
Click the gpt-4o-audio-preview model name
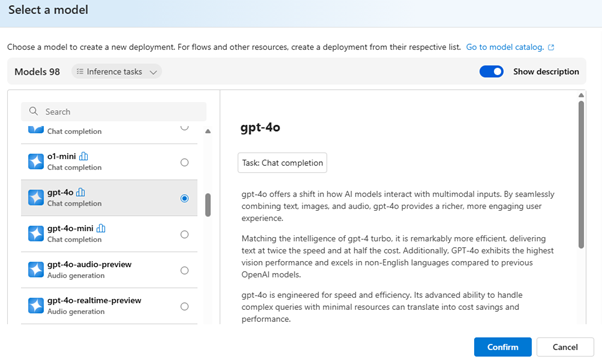(89, 264)
